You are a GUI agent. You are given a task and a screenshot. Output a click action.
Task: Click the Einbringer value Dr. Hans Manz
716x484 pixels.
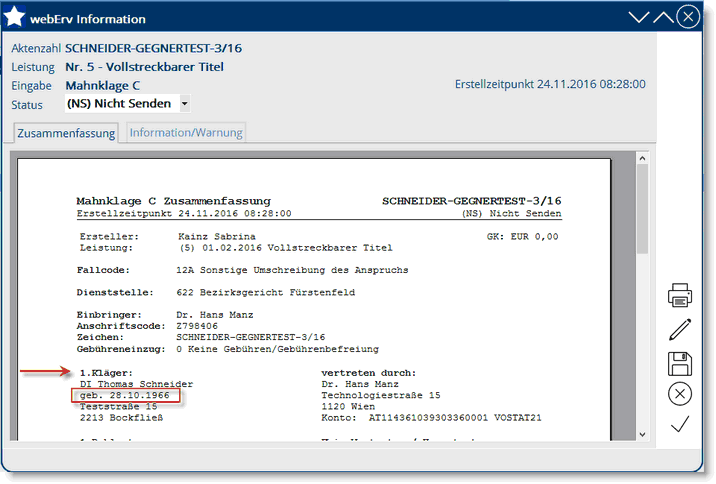[x=215, y=315]
